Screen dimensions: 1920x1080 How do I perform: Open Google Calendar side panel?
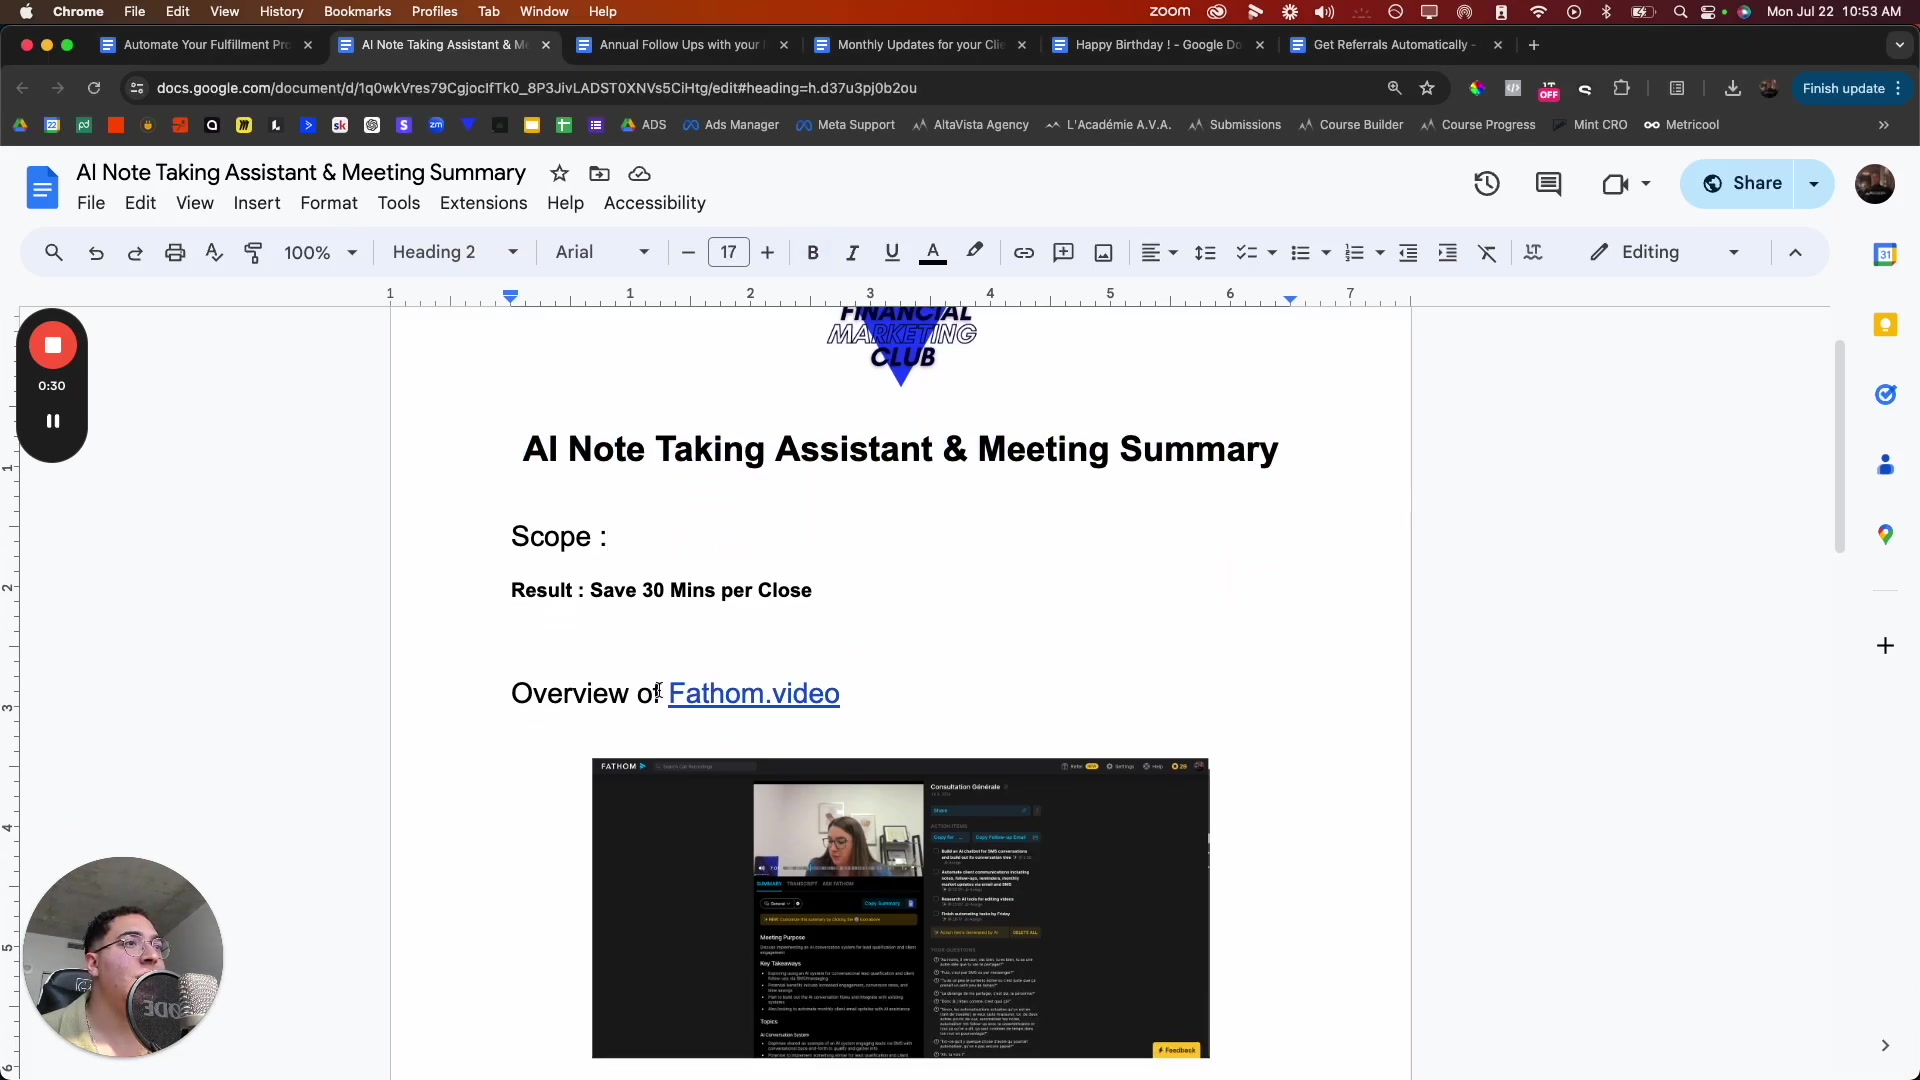(x=1885, y=255)
